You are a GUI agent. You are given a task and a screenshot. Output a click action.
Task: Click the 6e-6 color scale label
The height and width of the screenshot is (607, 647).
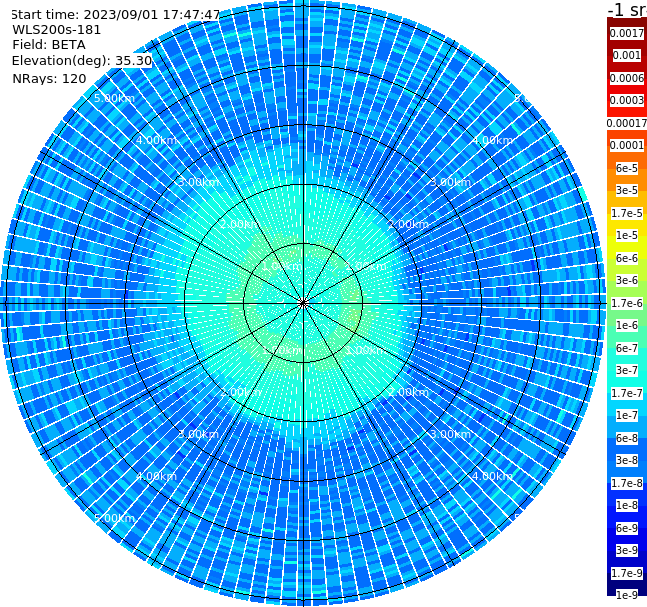(x=627, y=258)
